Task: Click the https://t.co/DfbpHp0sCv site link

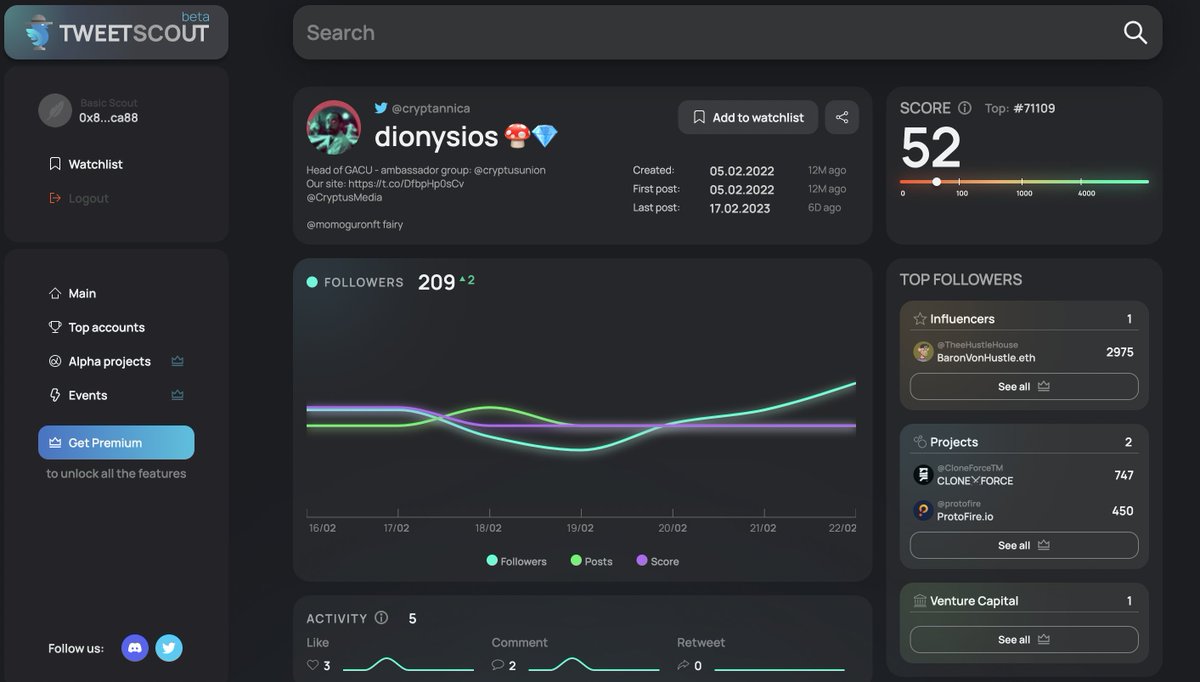Action: click(x=406, y=184)
